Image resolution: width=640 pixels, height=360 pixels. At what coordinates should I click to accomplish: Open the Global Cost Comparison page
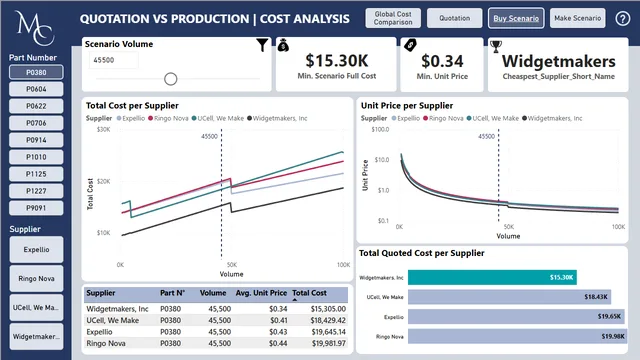[x=393, y=18]
